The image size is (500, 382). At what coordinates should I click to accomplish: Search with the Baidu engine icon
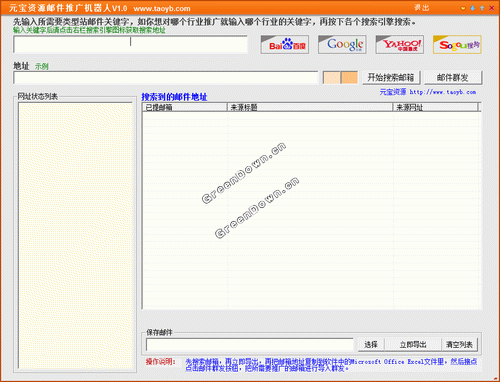pyautogui.click(x=285, y=45)
